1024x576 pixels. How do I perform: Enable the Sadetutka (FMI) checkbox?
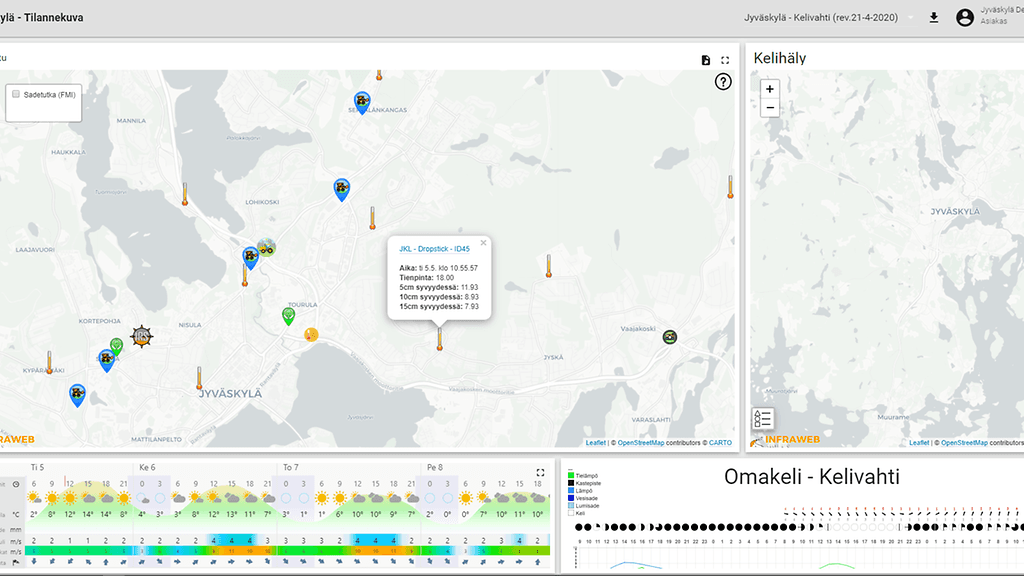[16, 94]
